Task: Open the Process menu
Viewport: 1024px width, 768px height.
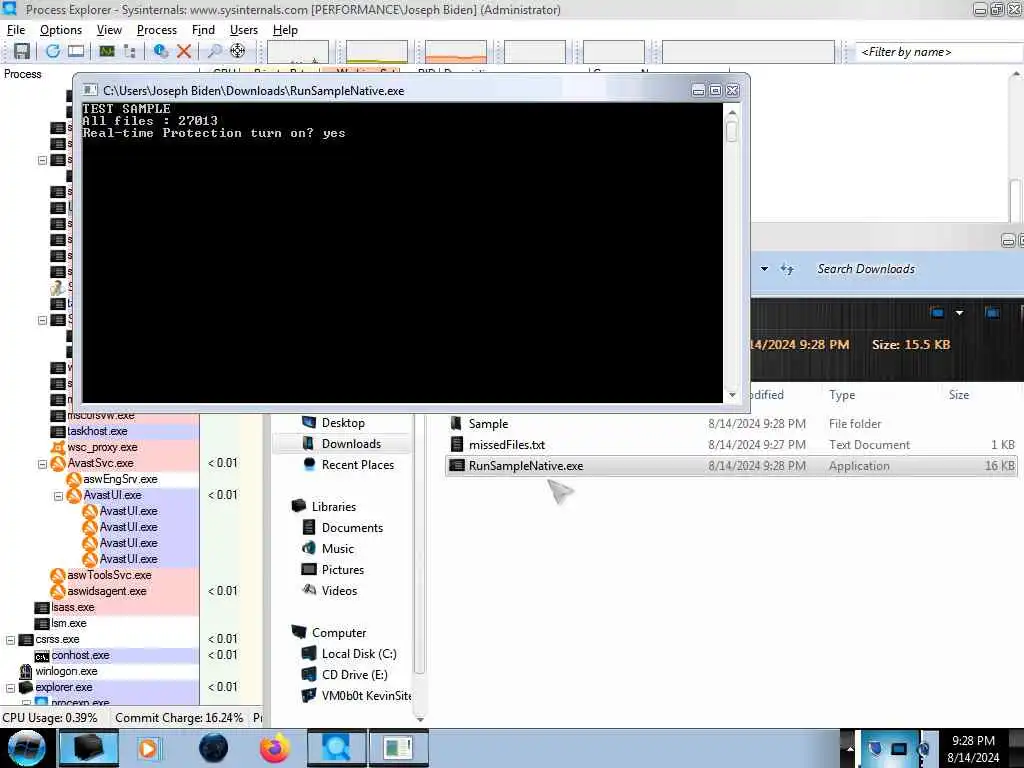Action: pyautogui.click(x=157, y=30)
